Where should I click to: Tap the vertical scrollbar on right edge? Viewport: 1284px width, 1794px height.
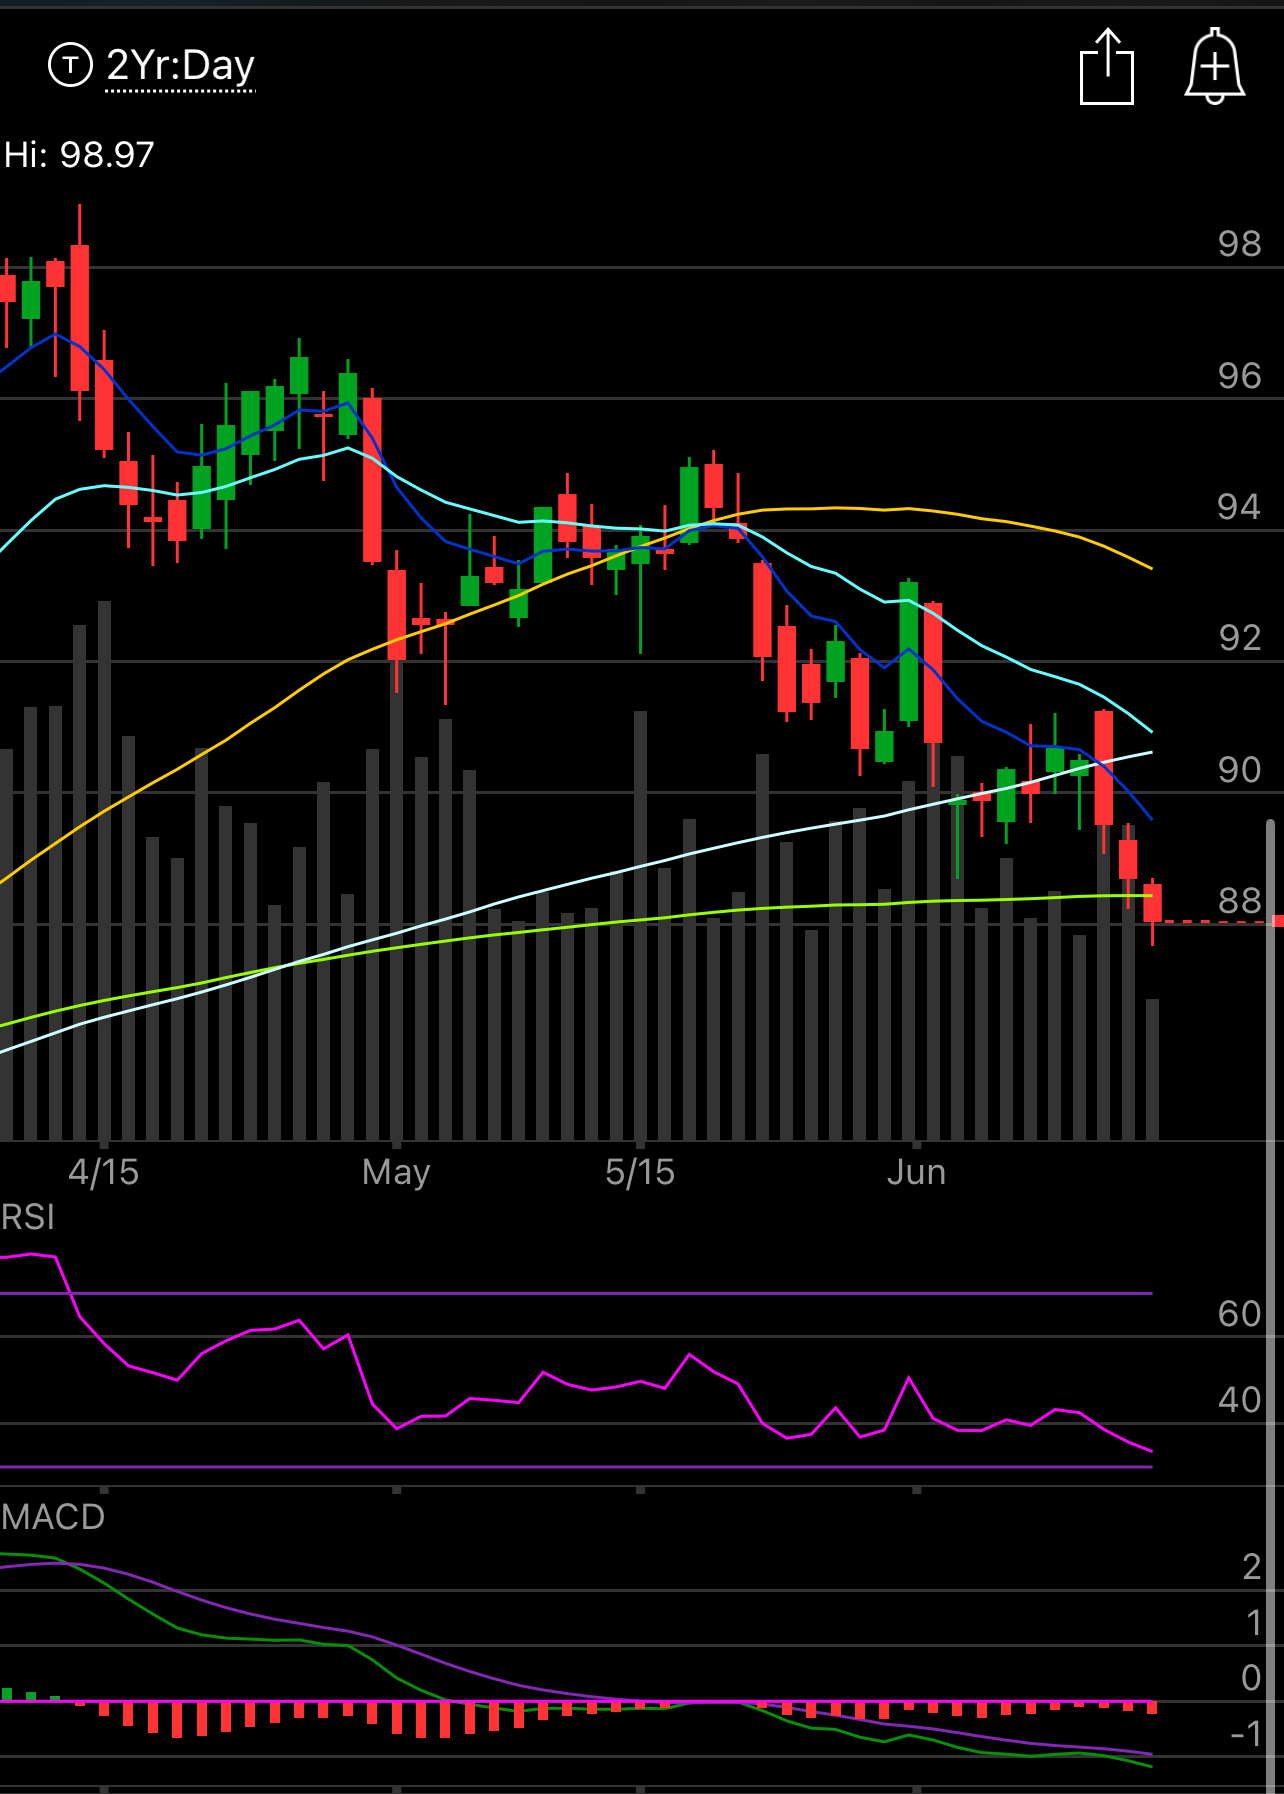tap(1271, 1305)
